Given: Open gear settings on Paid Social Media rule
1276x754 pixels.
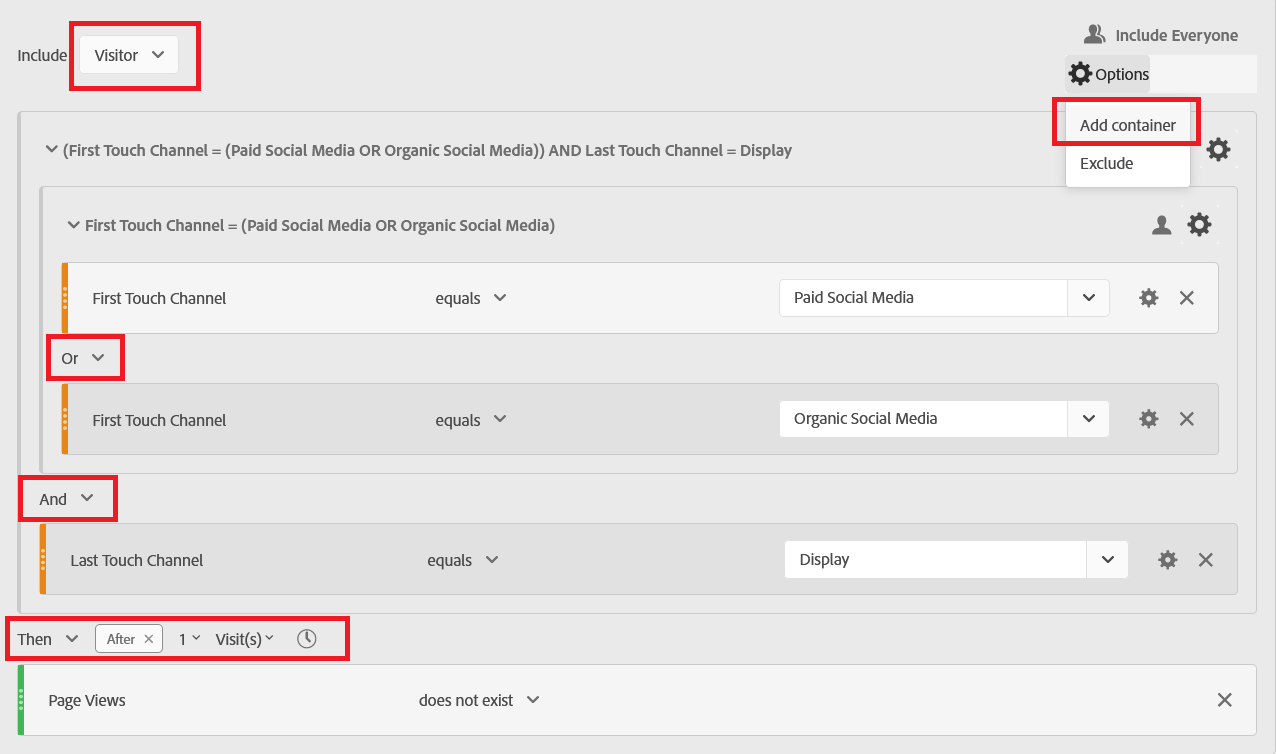Looking at the screenshot, I should (1148, 297).
